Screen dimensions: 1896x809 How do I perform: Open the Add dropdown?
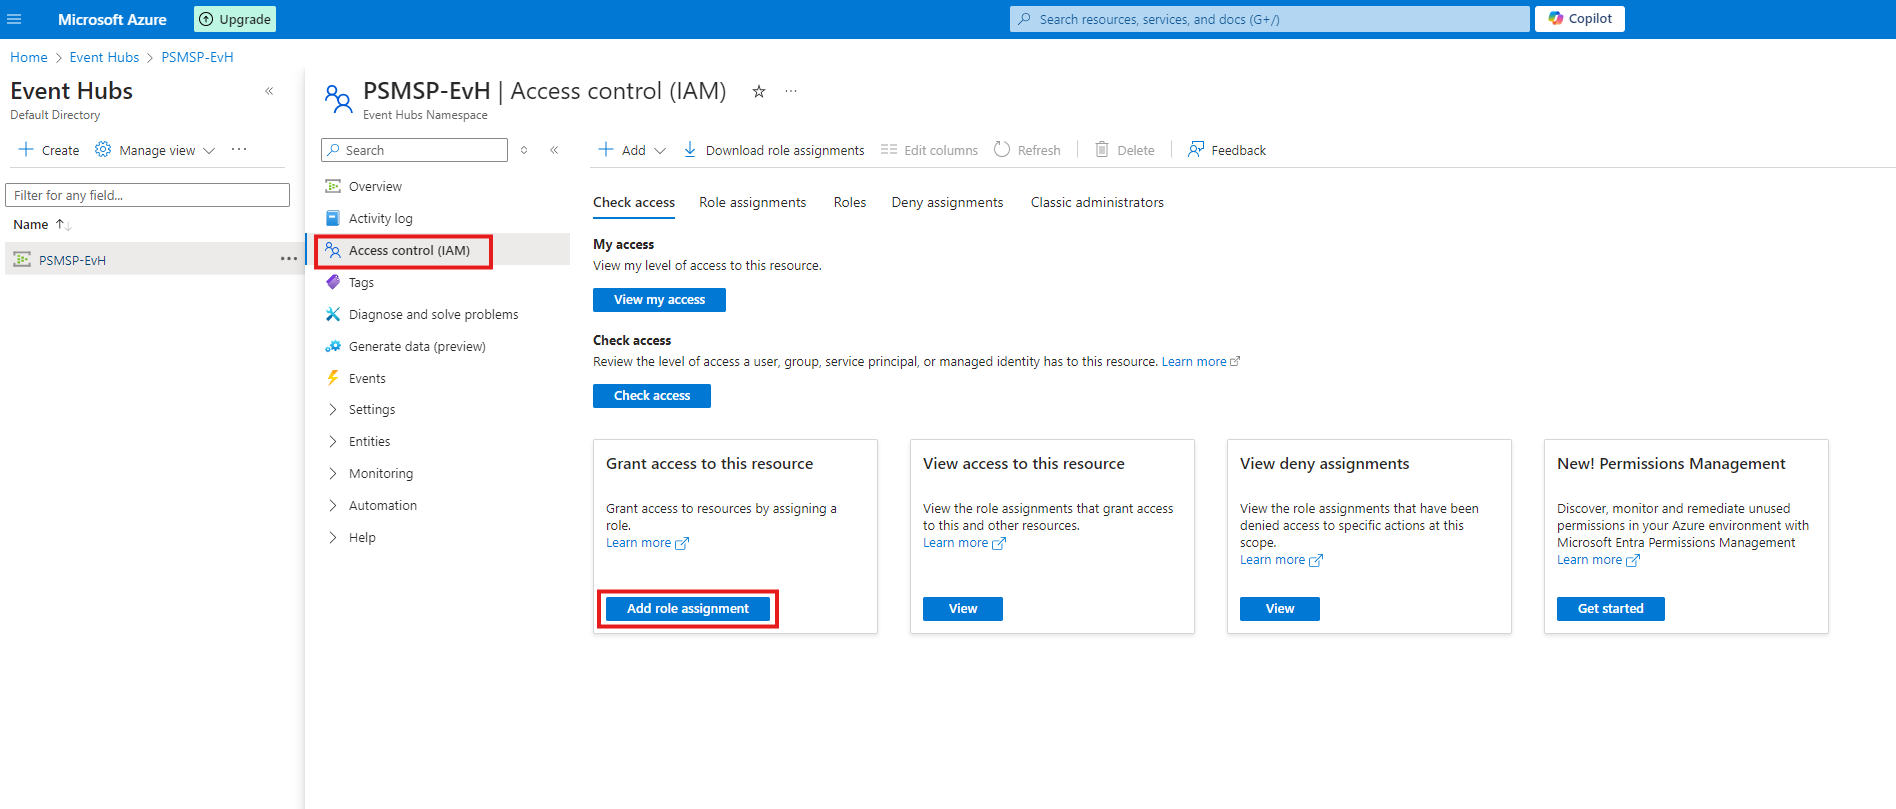pos(632,150)
